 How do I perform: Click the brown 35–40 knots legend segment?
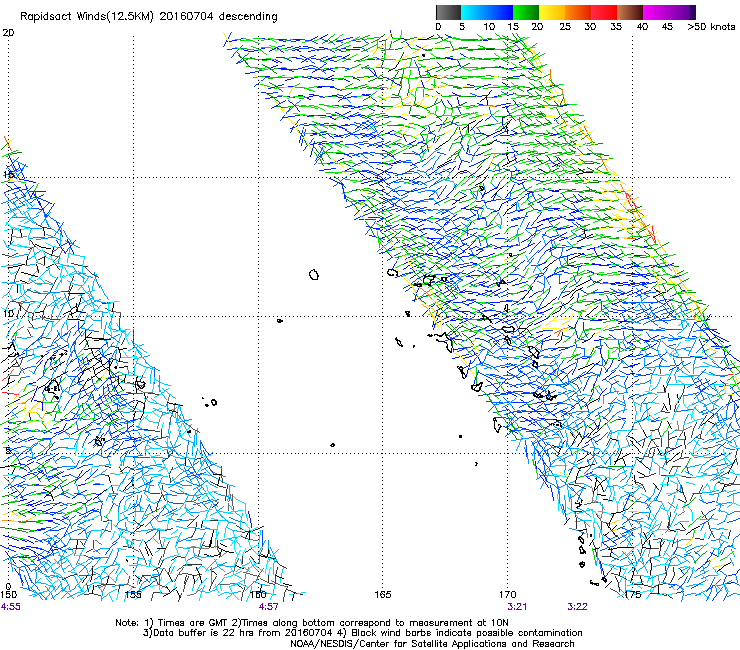click(x=630, y=12)
